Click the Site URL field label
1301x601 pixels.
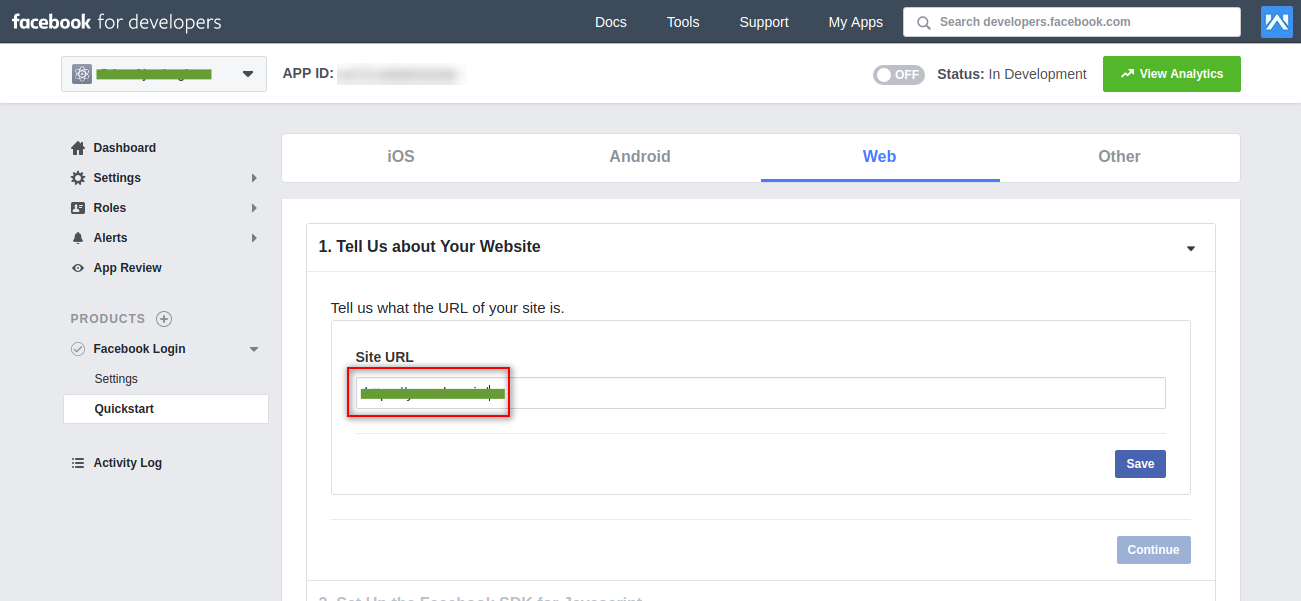[x=384, y=357]
